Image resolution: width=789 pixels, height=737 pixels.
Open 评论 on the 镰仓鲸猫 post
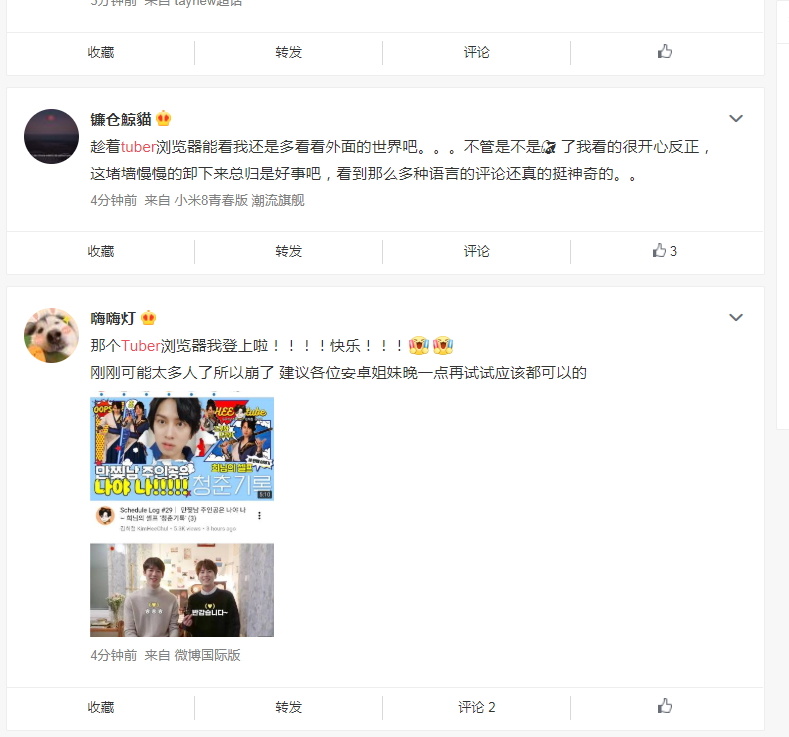pyautogui.click(x=476, y=251)
